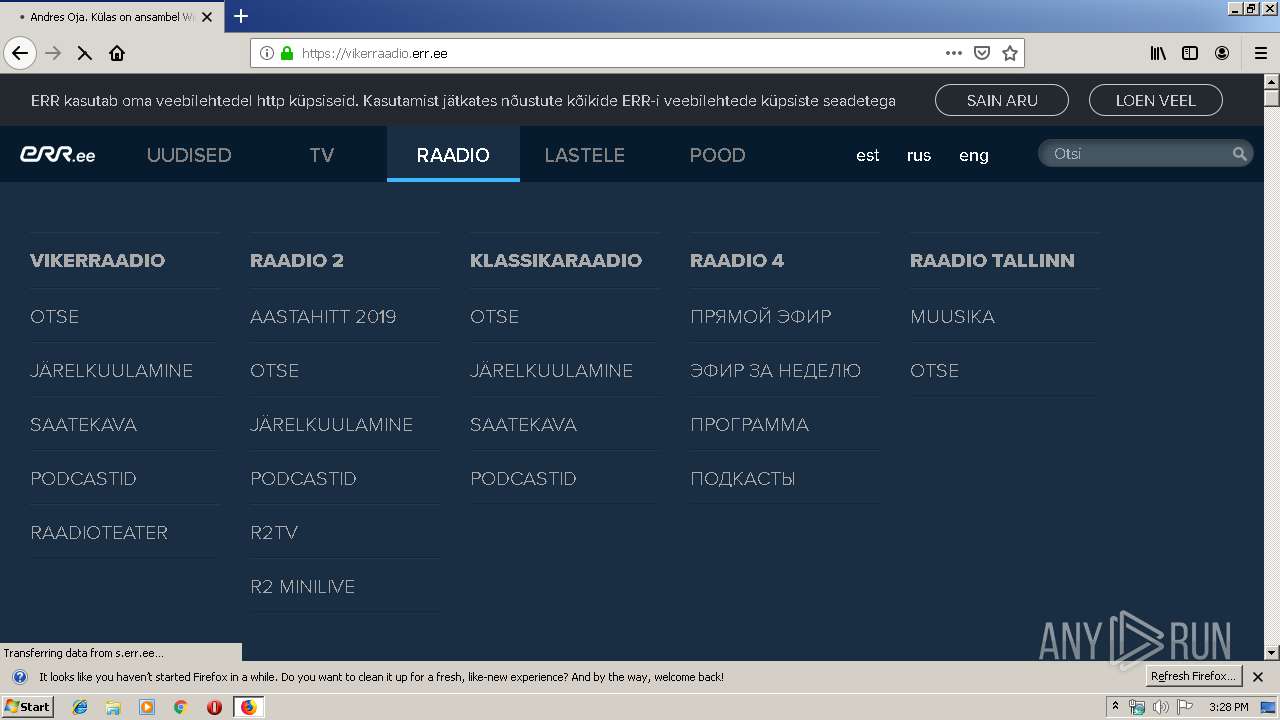The image size is (1280, 720).
Task: Show hidden tray icons arrow
Action: (x=1116, y=707)
